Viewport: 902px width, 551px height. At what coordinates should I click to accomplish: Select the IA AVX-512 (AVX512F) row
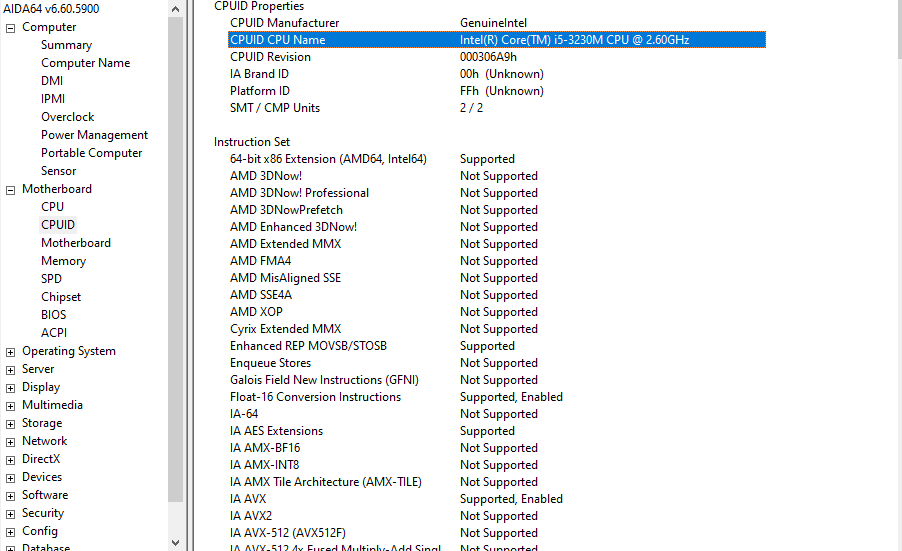click(497, 533)
